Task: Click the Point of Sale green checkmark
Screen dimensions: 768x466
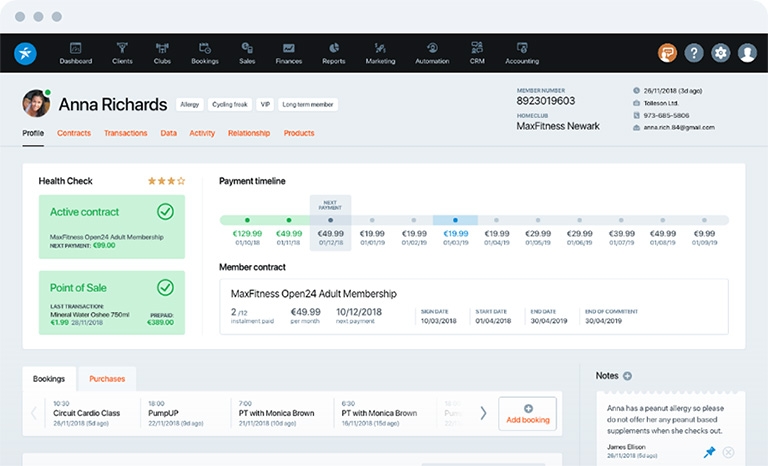Action: coord(165,288)
